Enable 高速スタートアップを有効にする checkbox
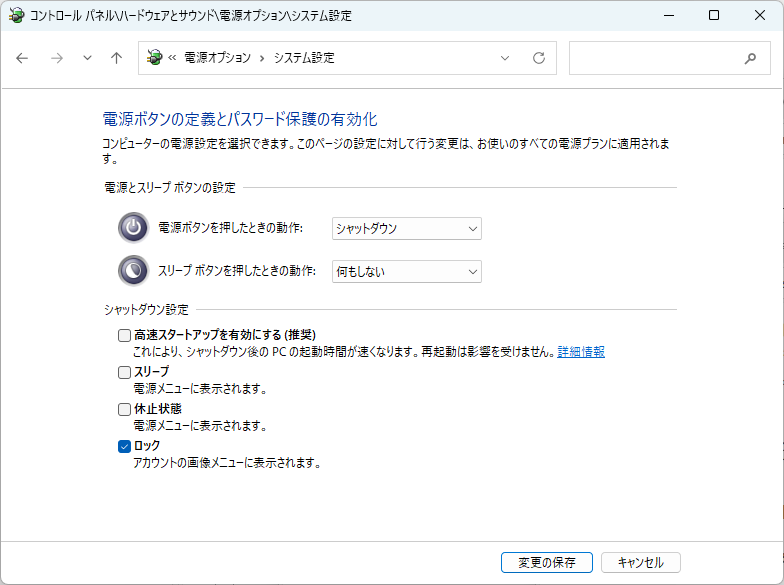 pos(125,335)
